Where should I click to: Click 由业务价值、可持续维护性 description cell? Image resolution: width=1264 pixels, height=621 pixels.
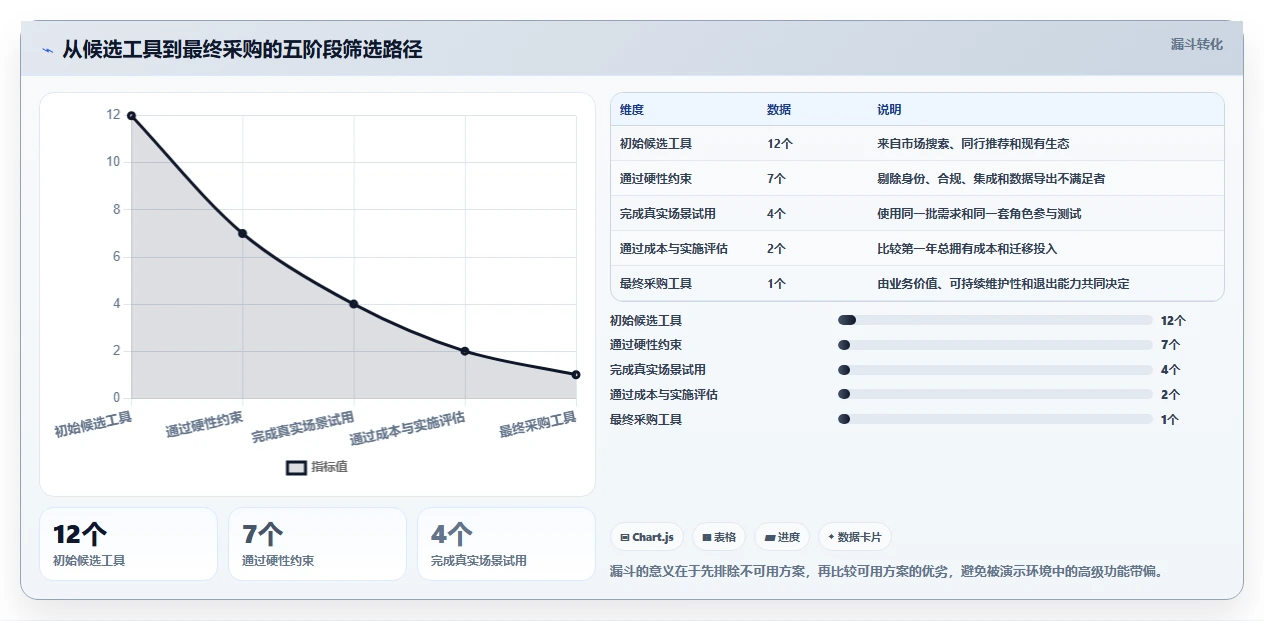click(x=1003, y=284)
